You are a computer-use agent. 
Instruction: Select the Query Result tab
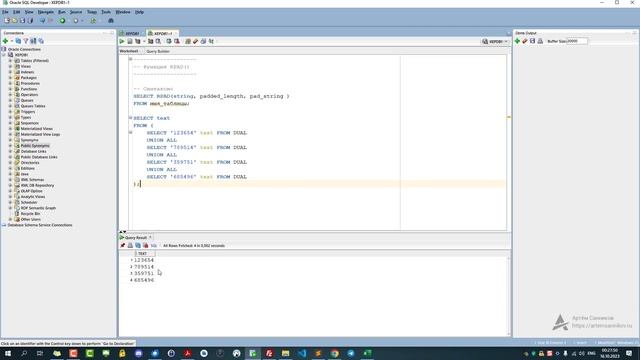(x=136, y=238)
